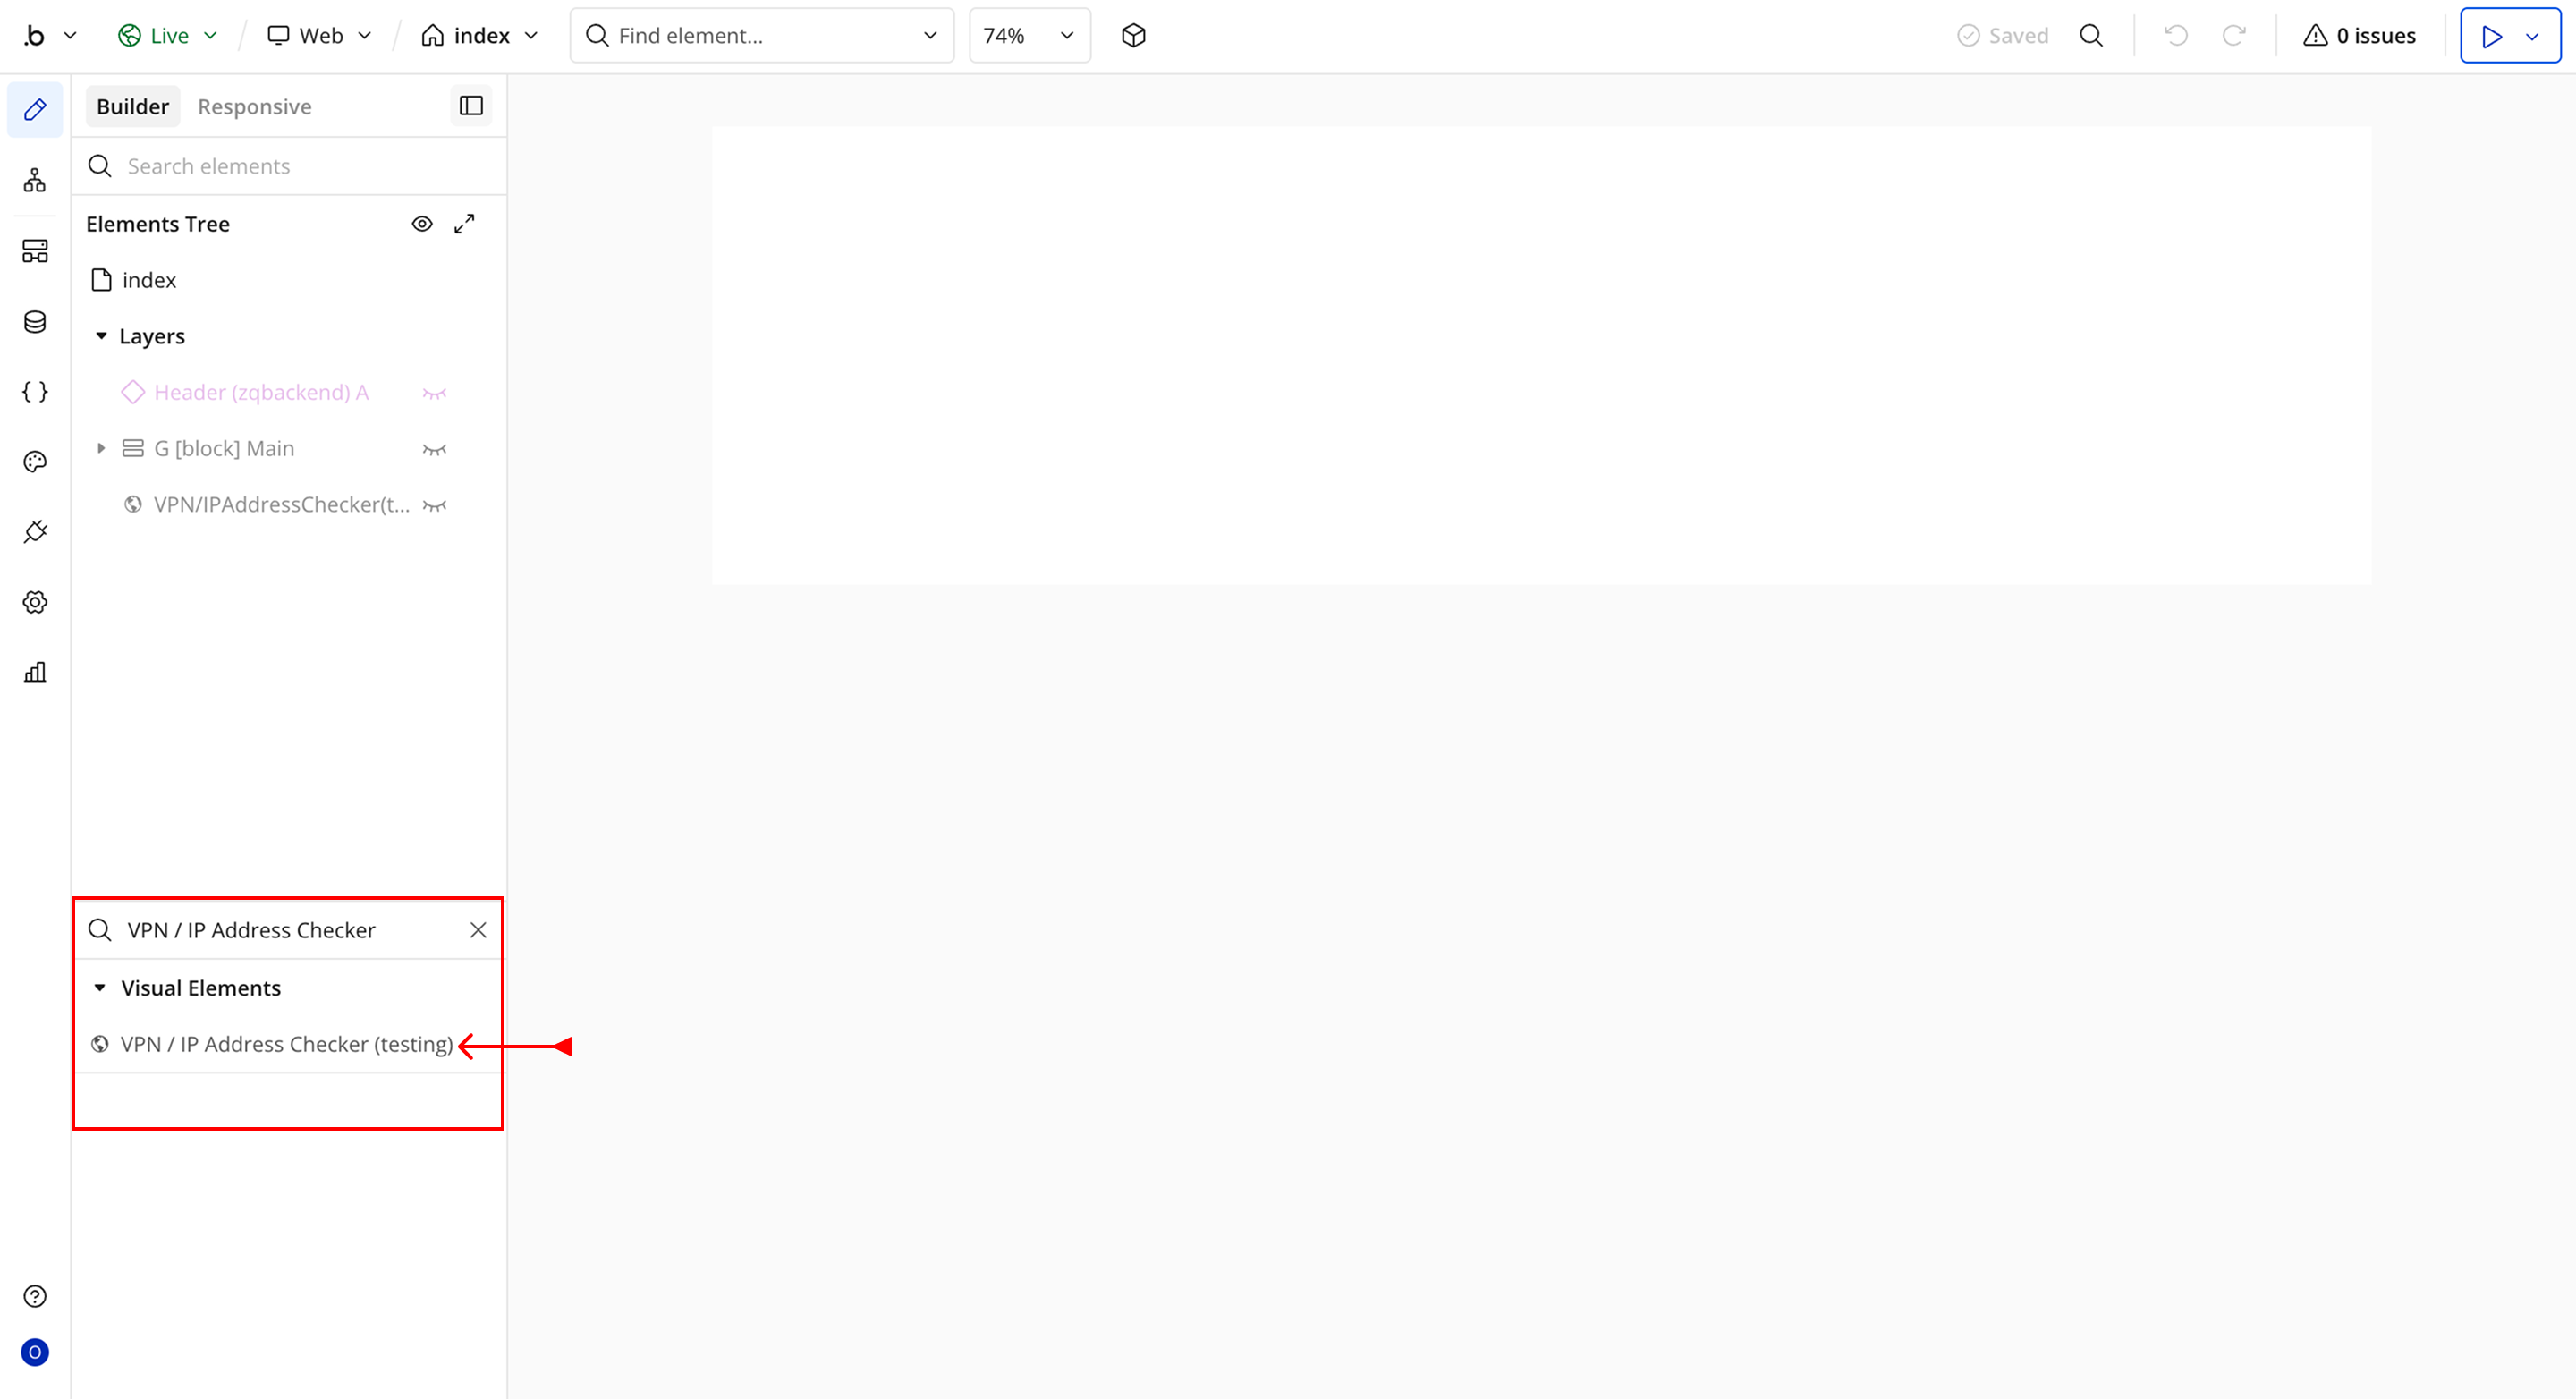Click the 3D cube view icon
The image size is (2576, 1399).
[x=1133, y=36]
